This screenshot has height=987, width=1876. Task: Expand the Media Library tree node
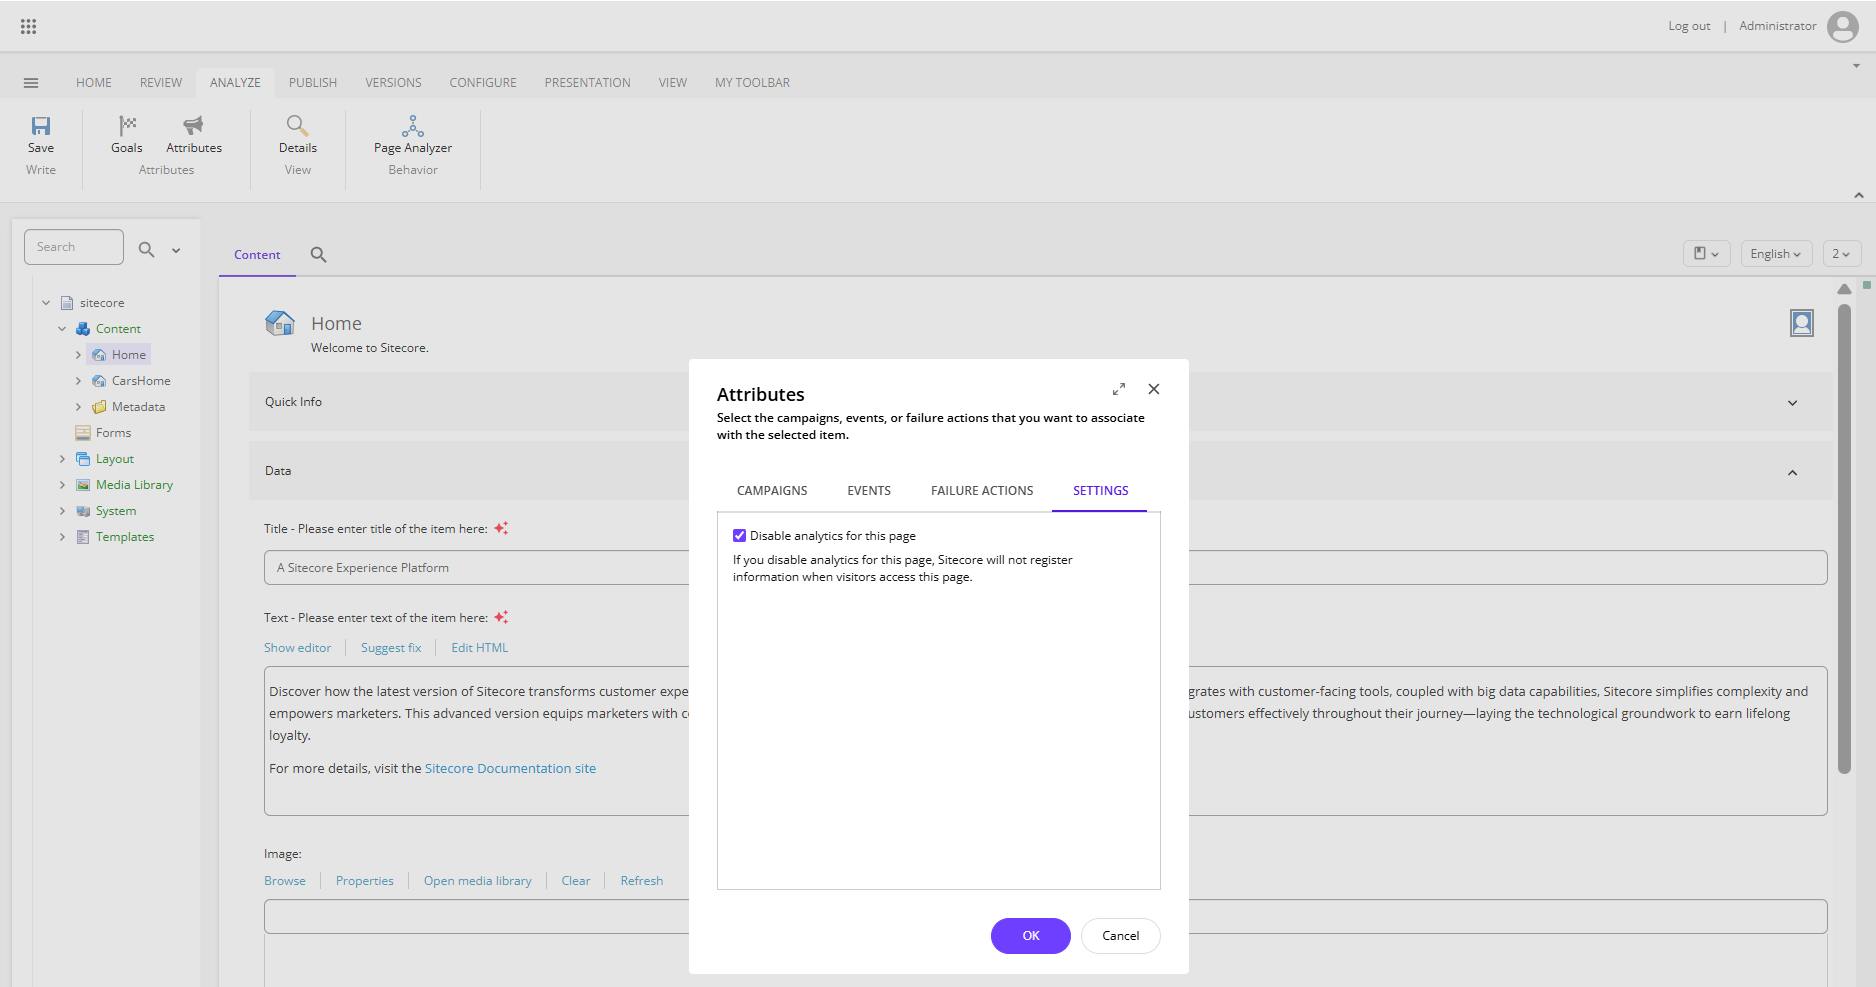coord(62,485)
